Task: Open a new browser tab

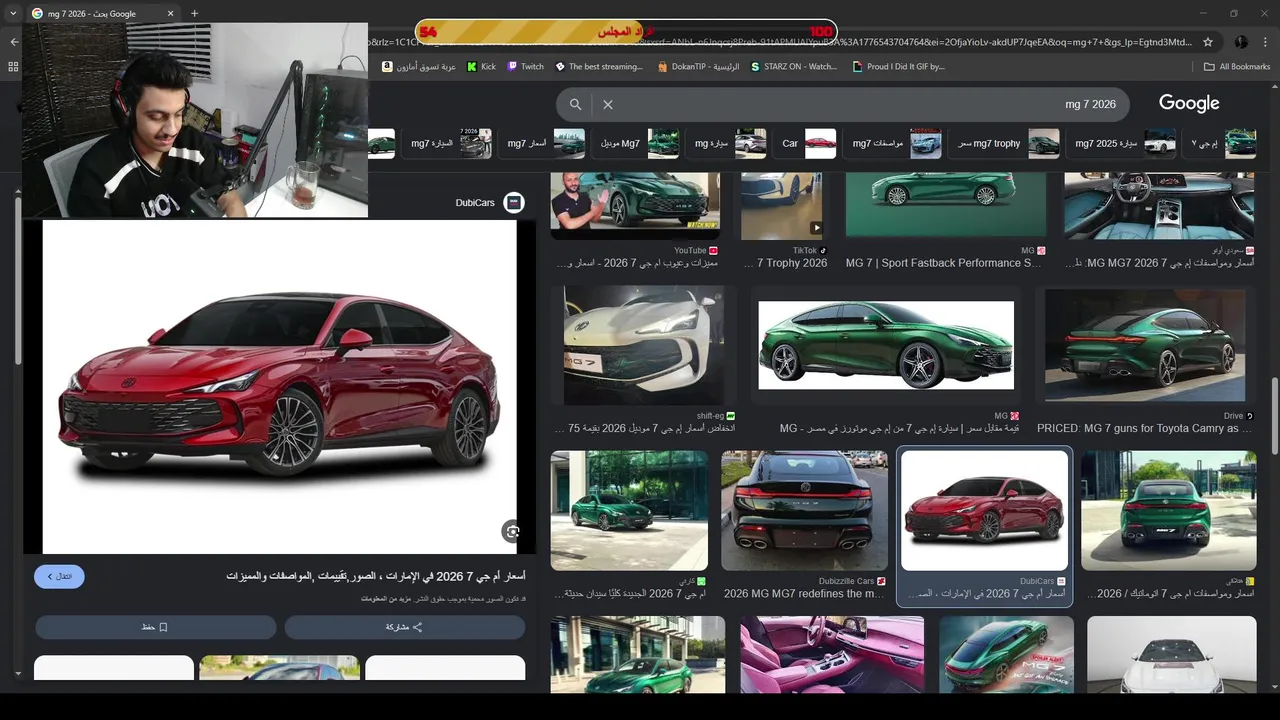Action: tap(194, 14)
